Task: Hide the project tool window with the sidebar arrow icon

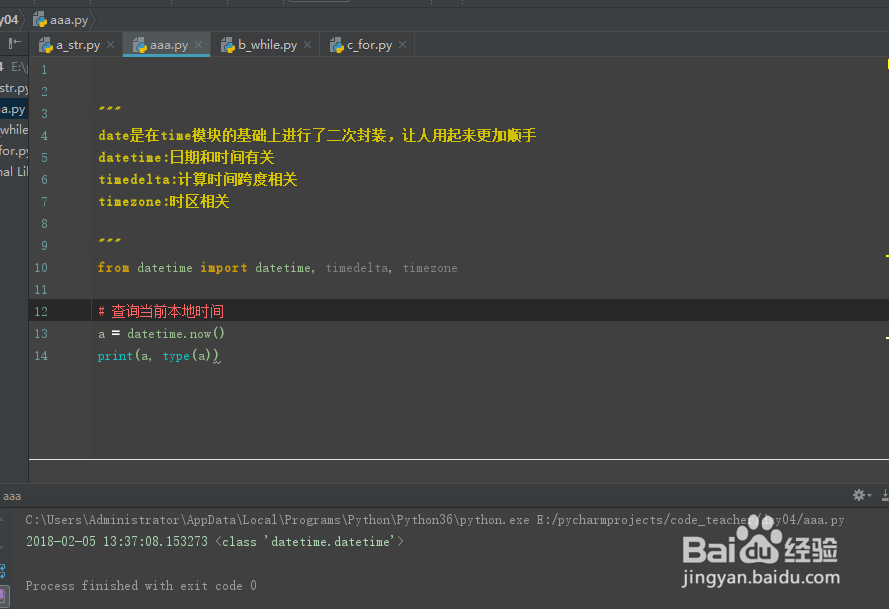Action: pyautogui.click(x=14, y=43)
